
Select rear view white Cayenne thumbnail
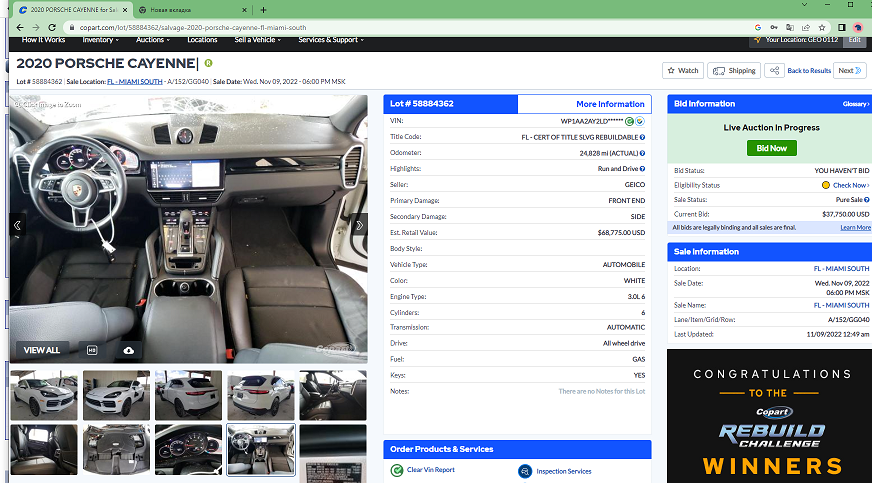(x=261, y=395)
